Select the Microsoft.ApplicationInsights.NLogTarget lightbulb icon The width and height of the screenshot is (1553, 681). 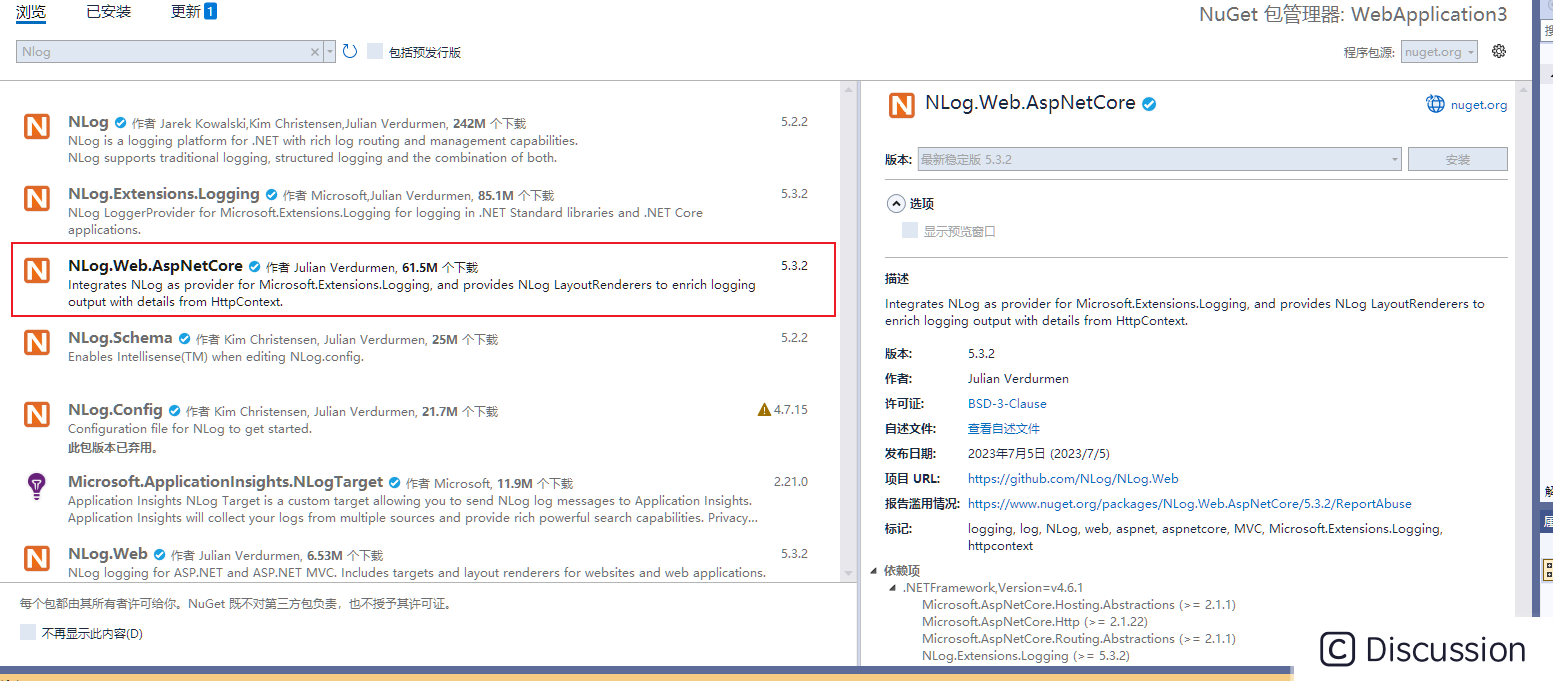click(37, 487)
